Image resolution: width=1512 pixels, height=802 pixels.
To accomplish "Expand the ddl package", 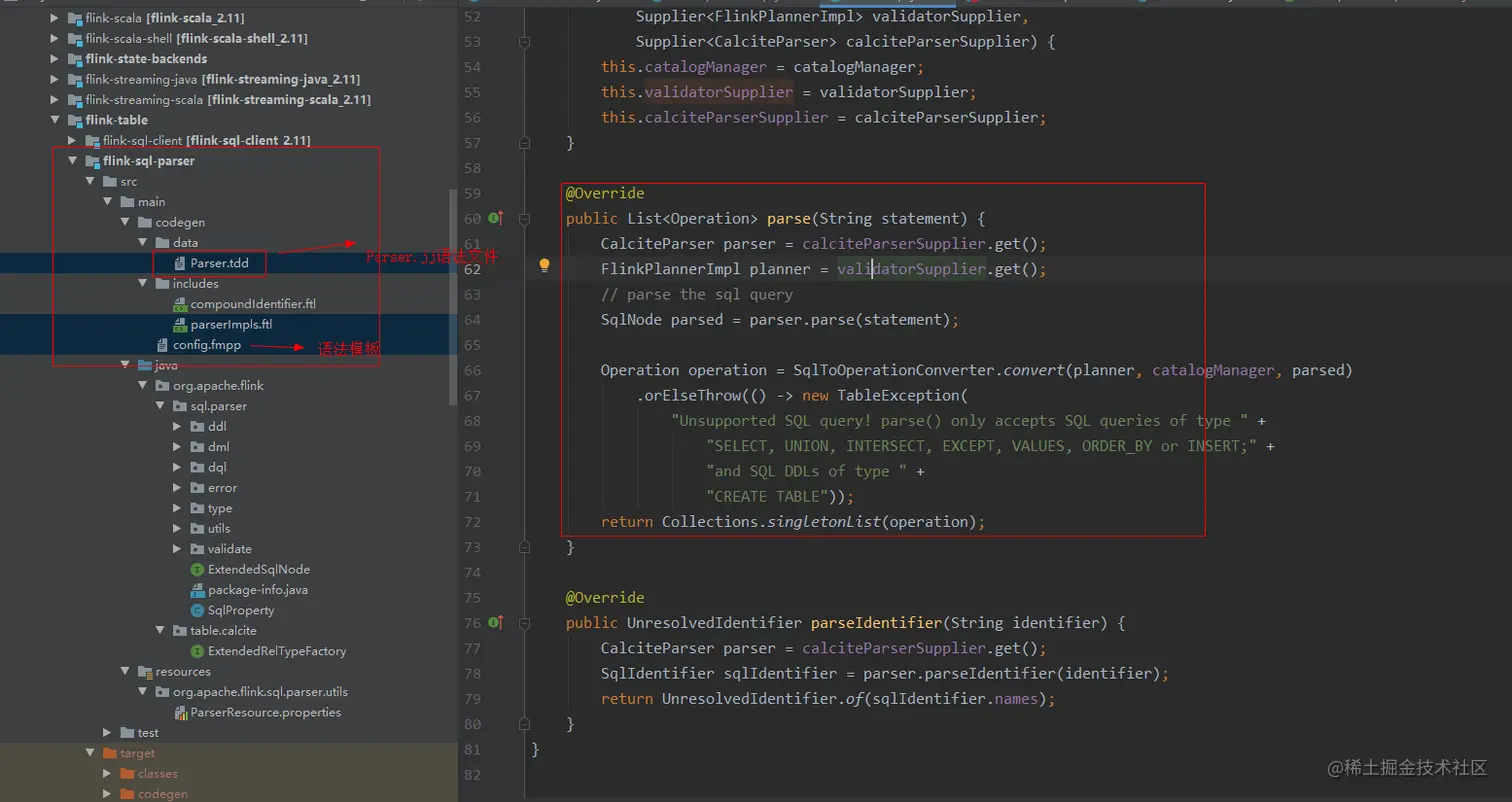I will (176, 426).
